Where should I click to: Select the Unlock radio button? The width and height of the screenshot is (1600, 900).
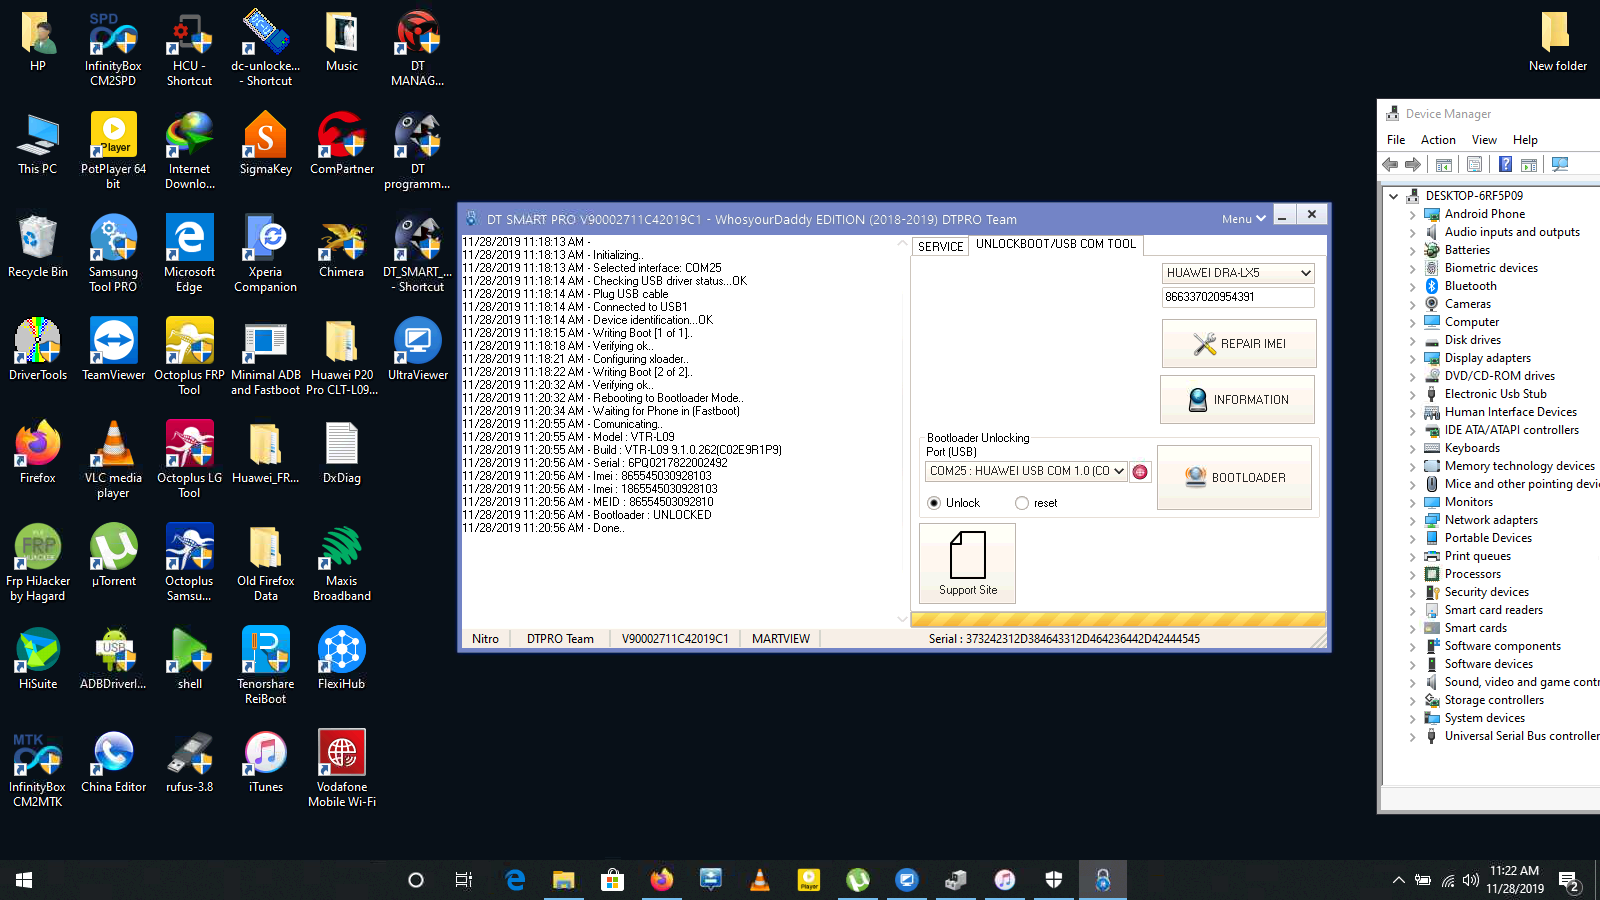coord(934,503)
